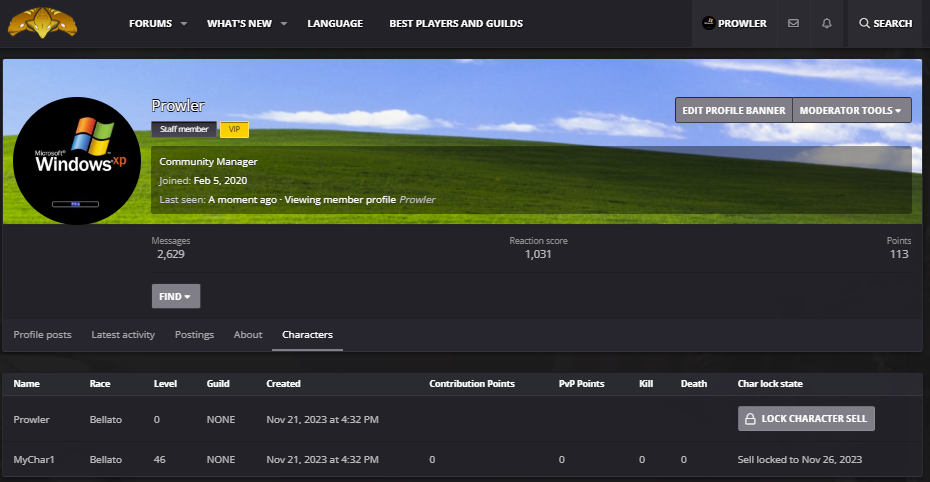Click the Staff member badge
This screenshot has height=482, width=930.
point(184,129)
